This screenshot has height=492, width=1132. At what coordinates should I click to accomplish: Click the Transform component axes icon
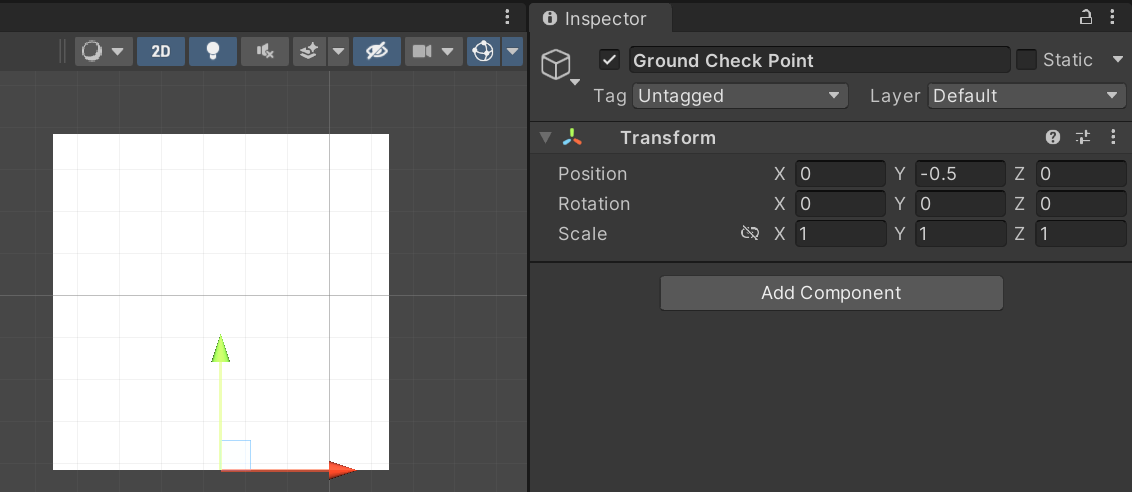point(572,137)
